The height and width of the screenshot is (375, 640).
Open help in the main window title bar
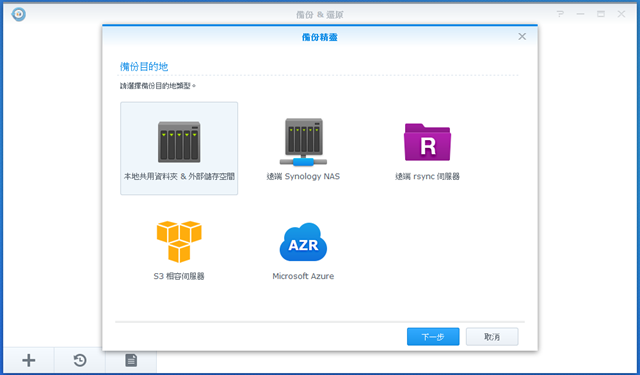click(x=560, y=14)
